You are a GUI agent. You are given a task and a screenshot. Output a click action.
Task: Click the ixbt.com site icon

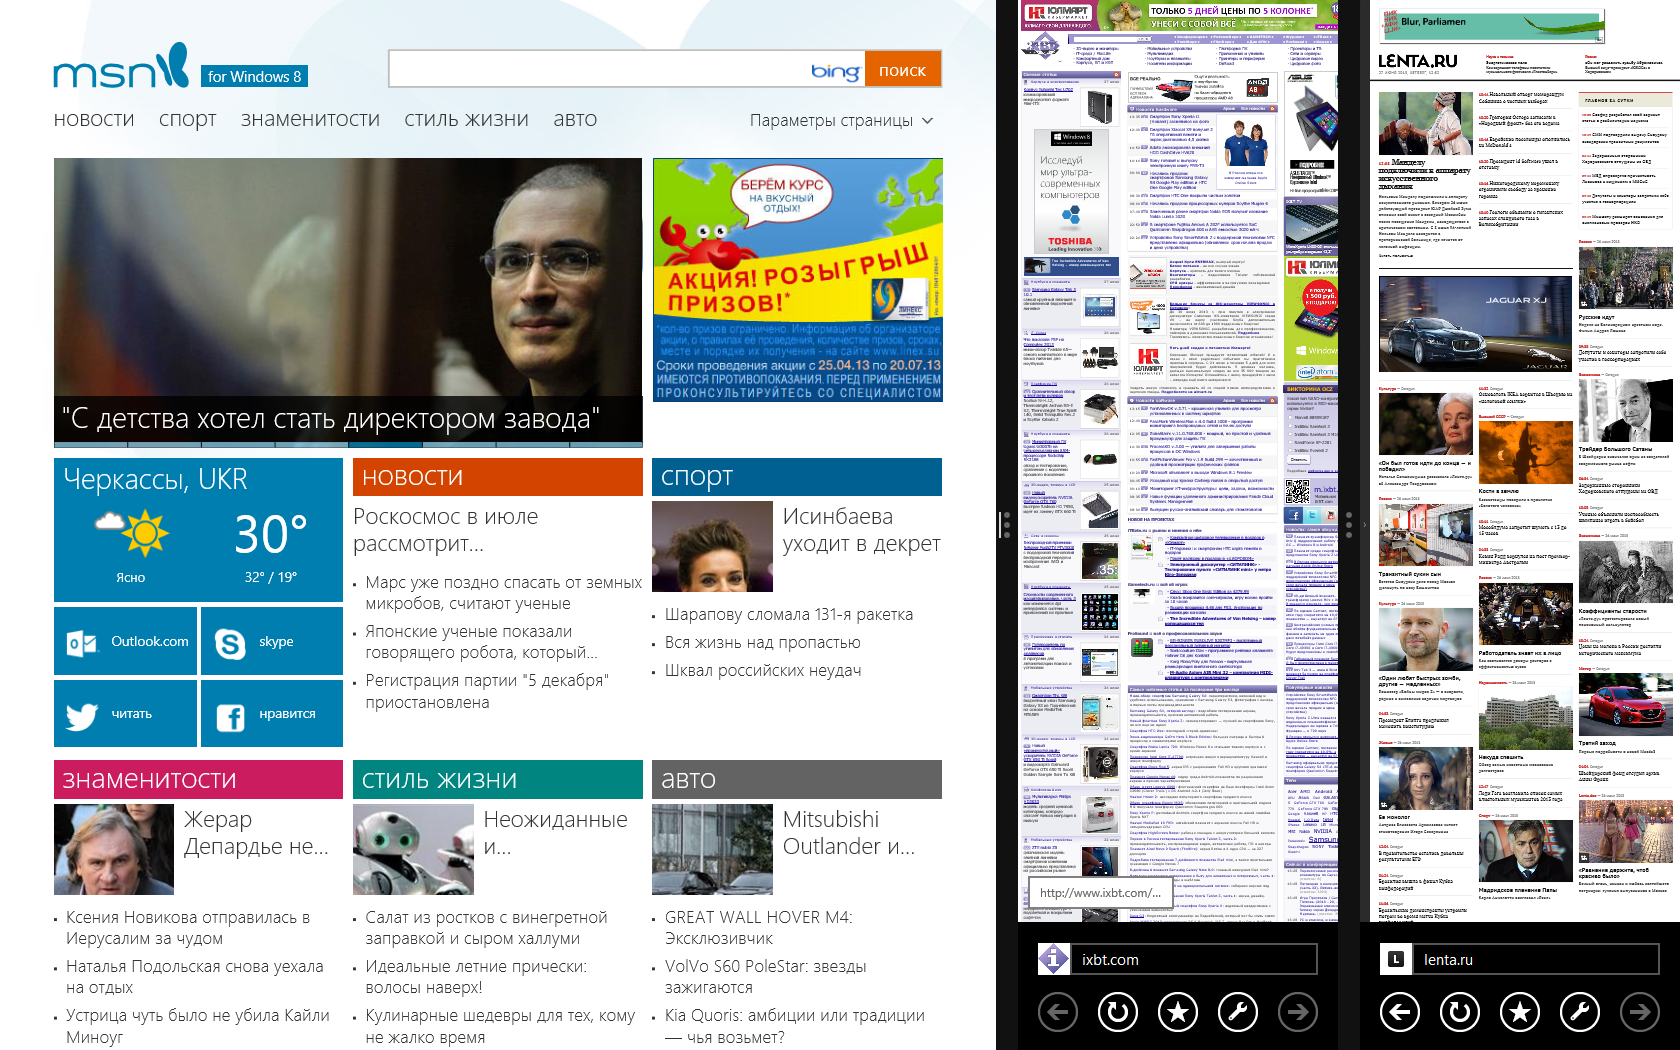coord(1053,959)
